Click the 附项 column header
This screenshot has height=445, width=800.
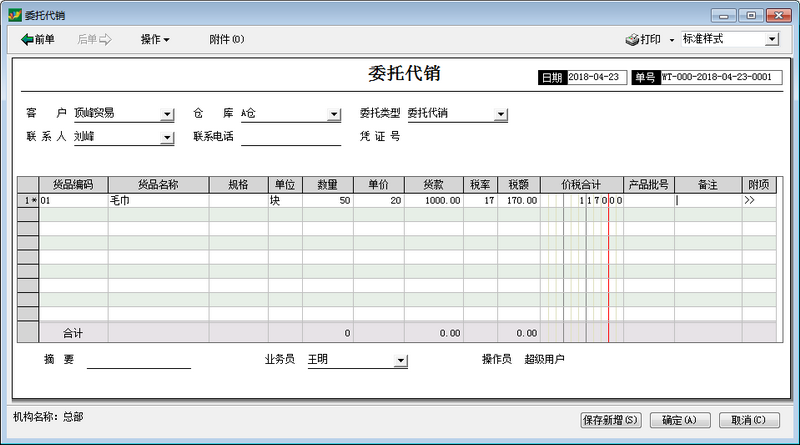(x=759, y=185)
